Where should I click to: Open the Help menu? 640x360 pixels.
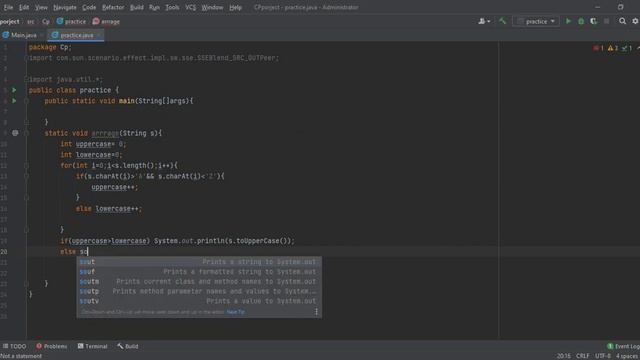236,7
